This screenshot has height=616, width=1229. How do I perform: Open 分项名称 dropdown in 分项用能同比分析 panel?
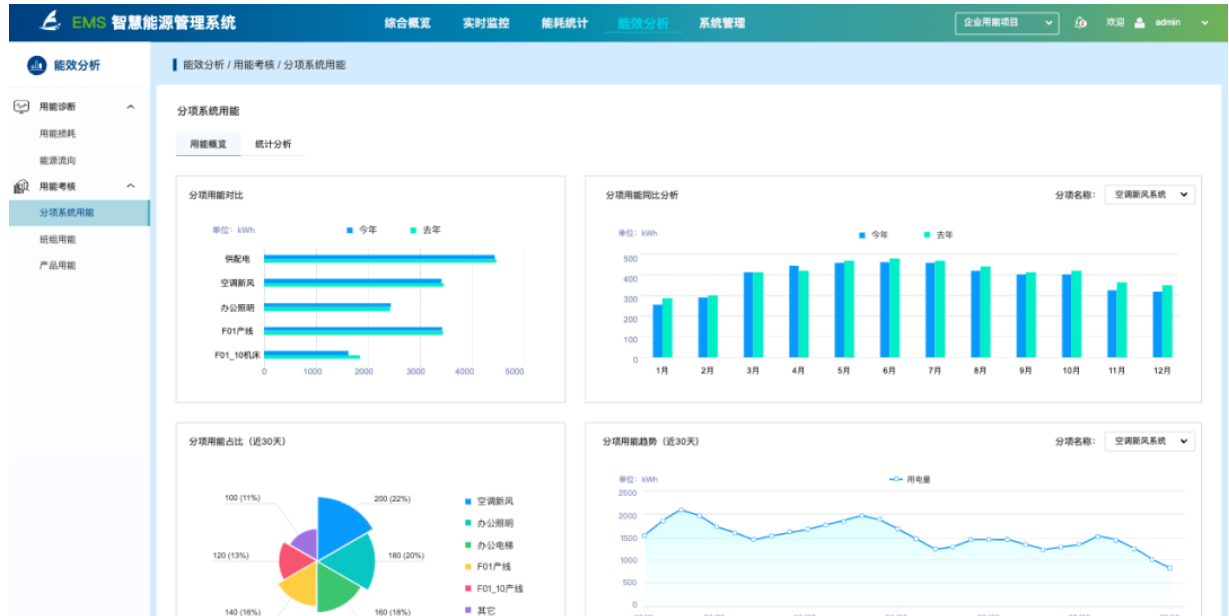[1149, 195]
